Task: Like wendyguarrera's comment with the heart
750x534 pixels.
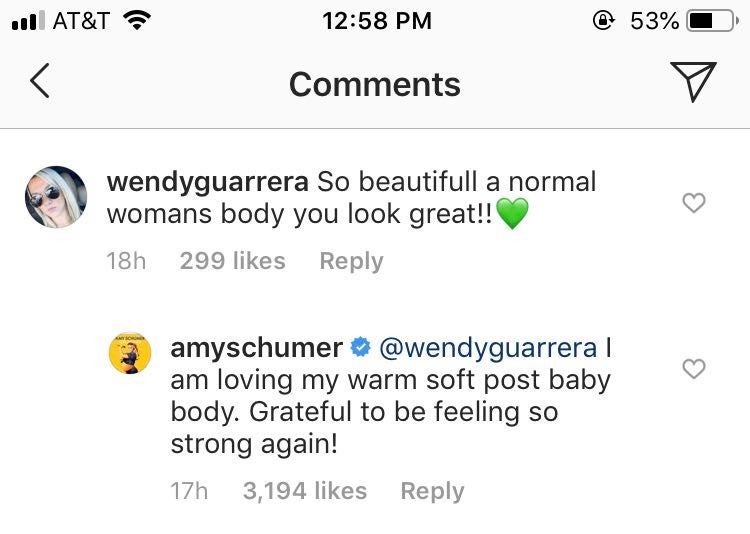Action: tap(693, 203)
